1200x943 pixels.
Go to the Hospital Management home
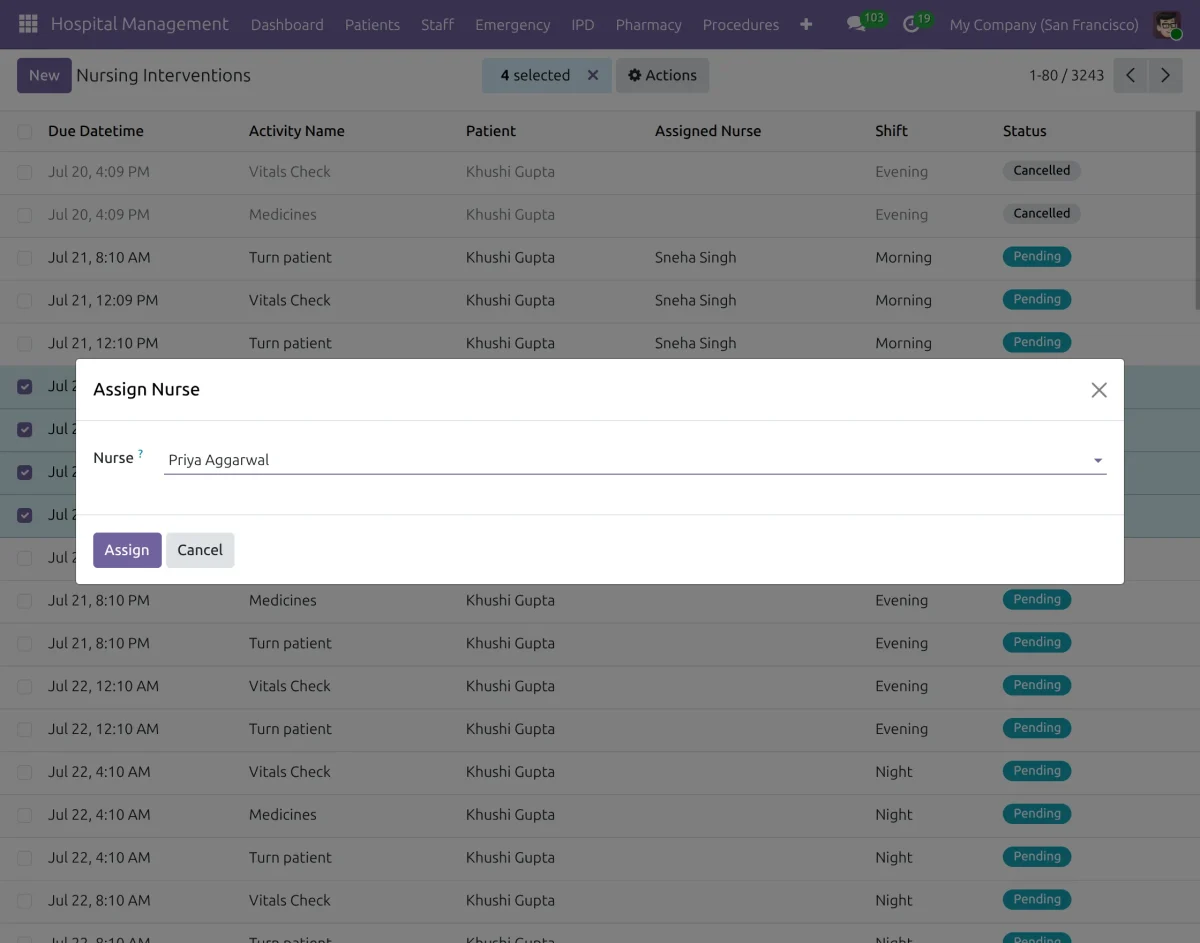(x=140, y=24)
